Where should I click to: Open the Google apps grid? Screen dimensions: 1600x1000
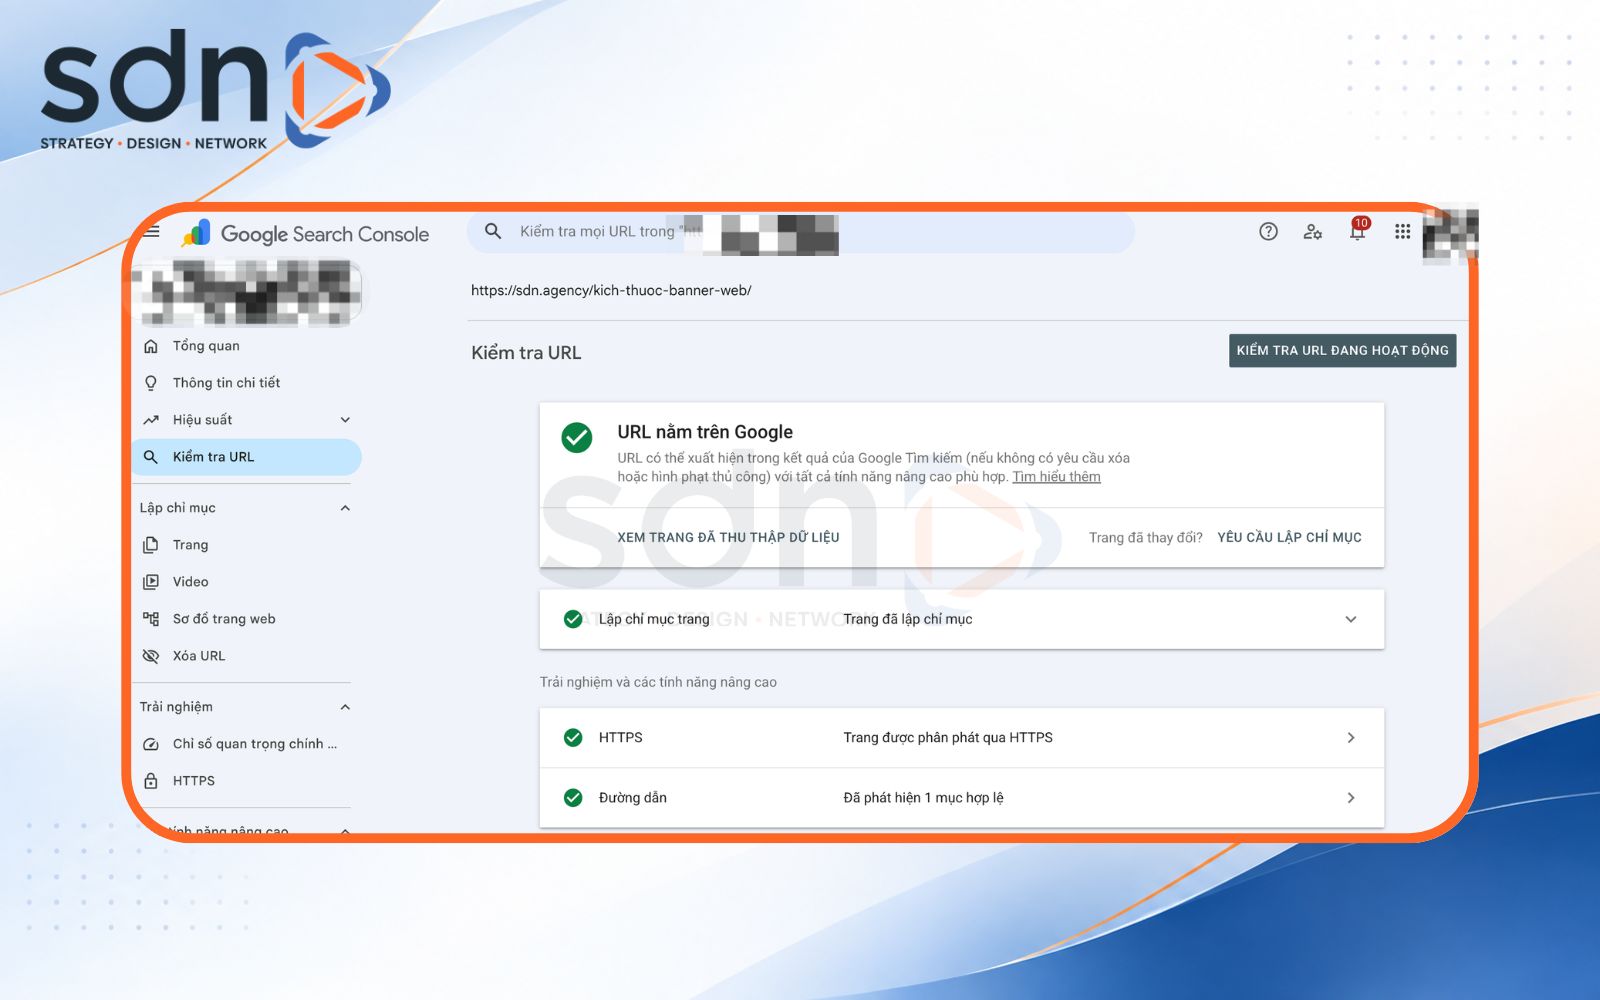[1402, 232]
